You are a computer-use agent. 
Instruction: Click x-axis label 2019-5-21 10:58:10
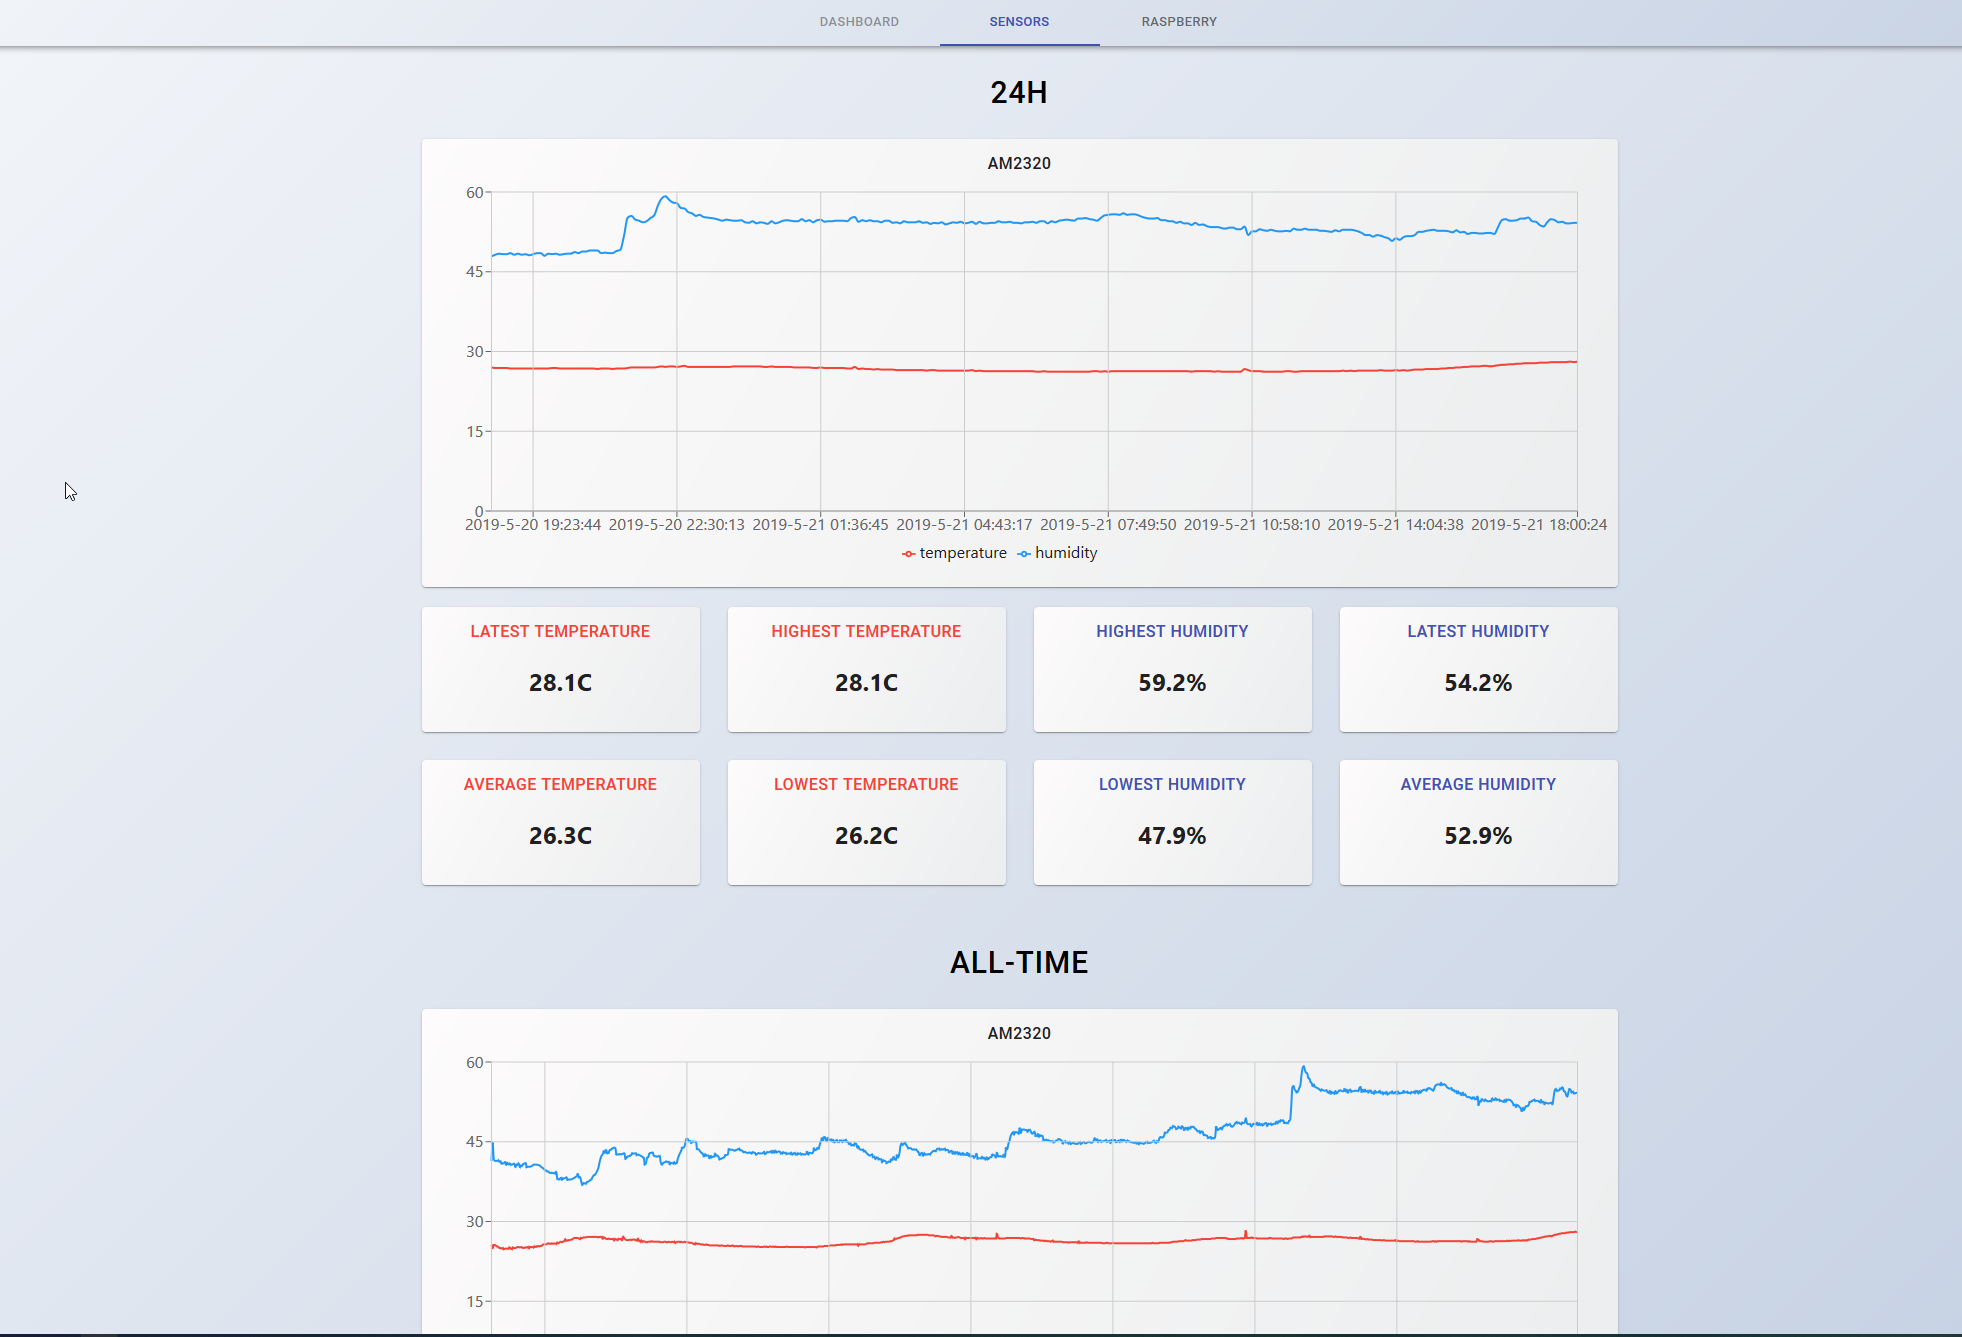[1252, 525]
